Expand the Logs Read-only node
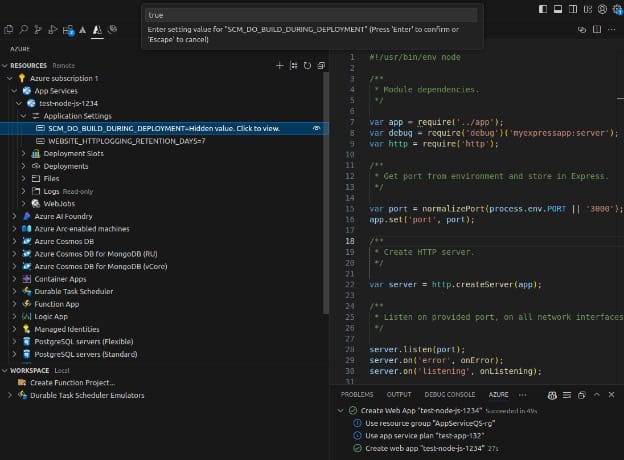 (23, 191)
